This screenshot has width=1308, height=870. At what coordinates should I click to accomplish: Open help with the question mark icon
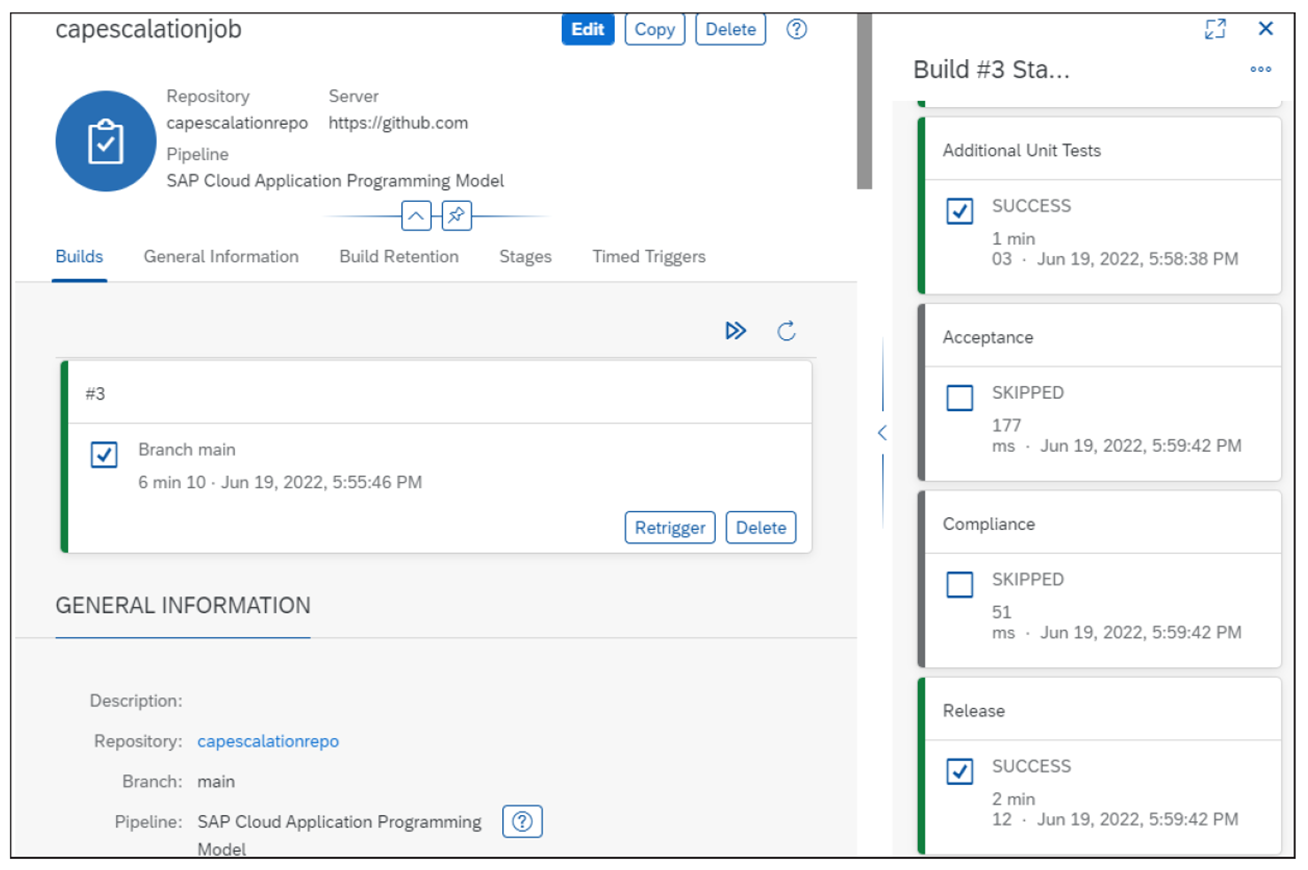pyautogui.click(x=797, y=29)
